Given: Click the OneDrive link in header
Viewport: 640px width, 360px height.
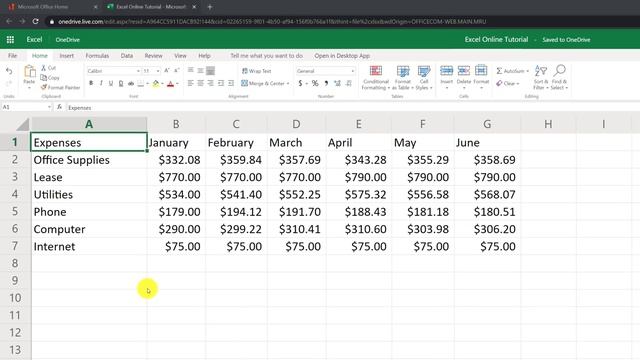Looking at the screenshot, I should 68,40.
